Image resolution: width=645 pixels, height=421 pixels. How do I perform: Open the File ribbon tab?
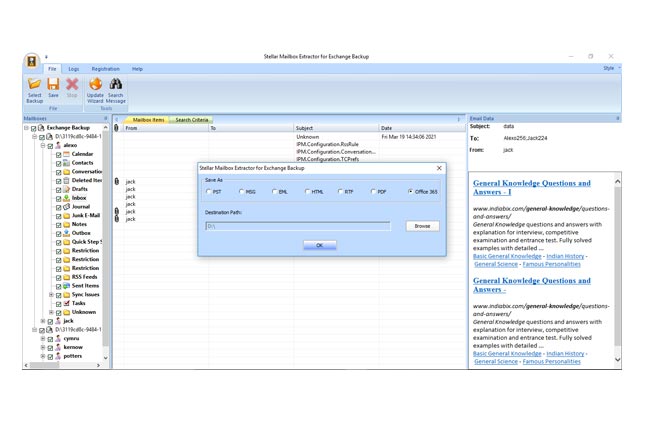point(52,69)
